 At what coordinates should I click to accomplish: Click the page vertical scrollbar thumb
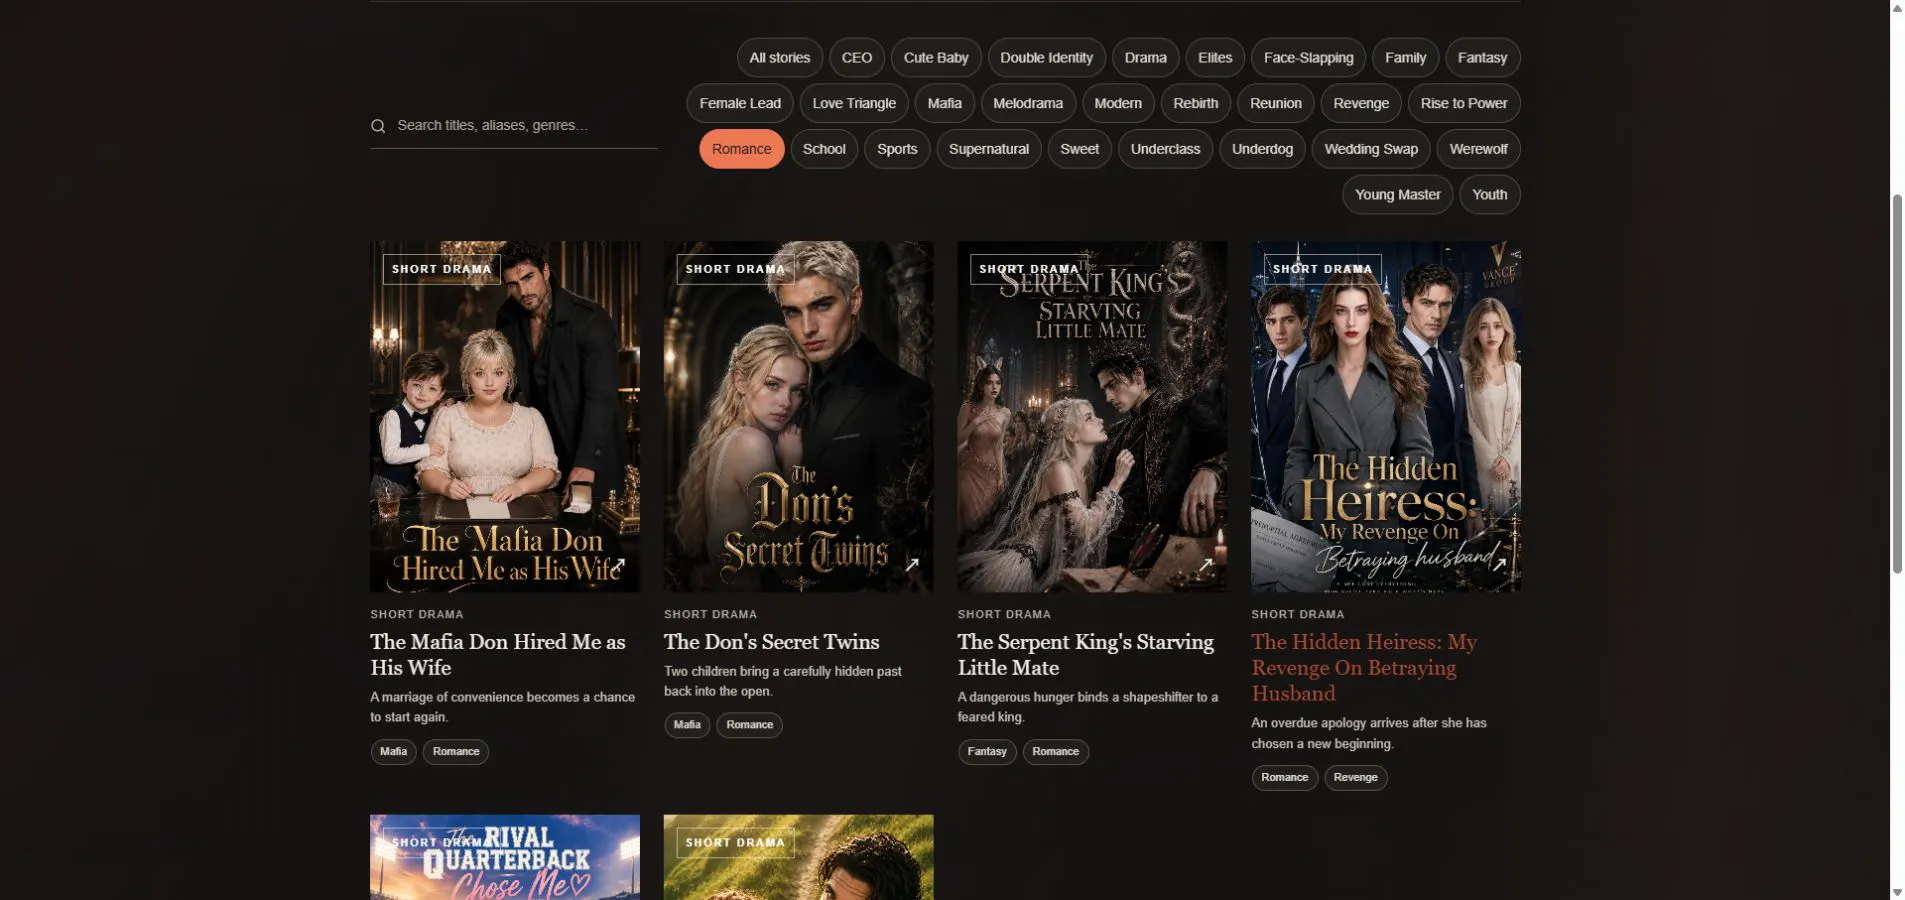coord(1897,384)
